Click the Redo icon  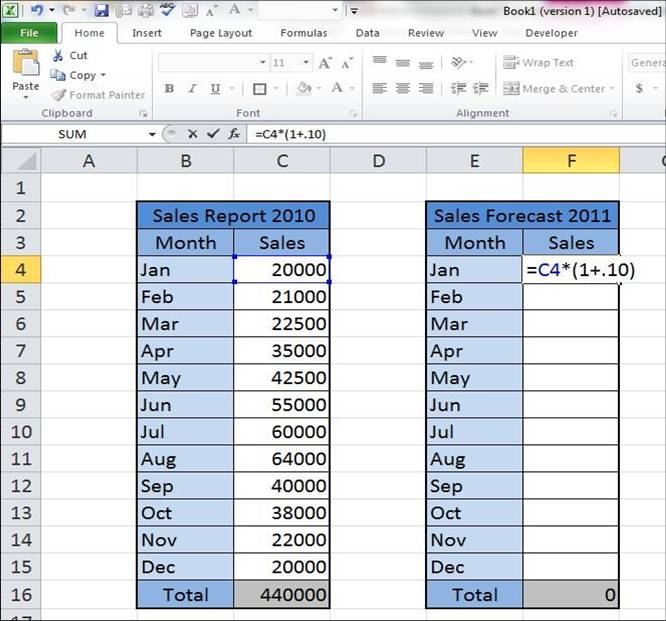68,10
